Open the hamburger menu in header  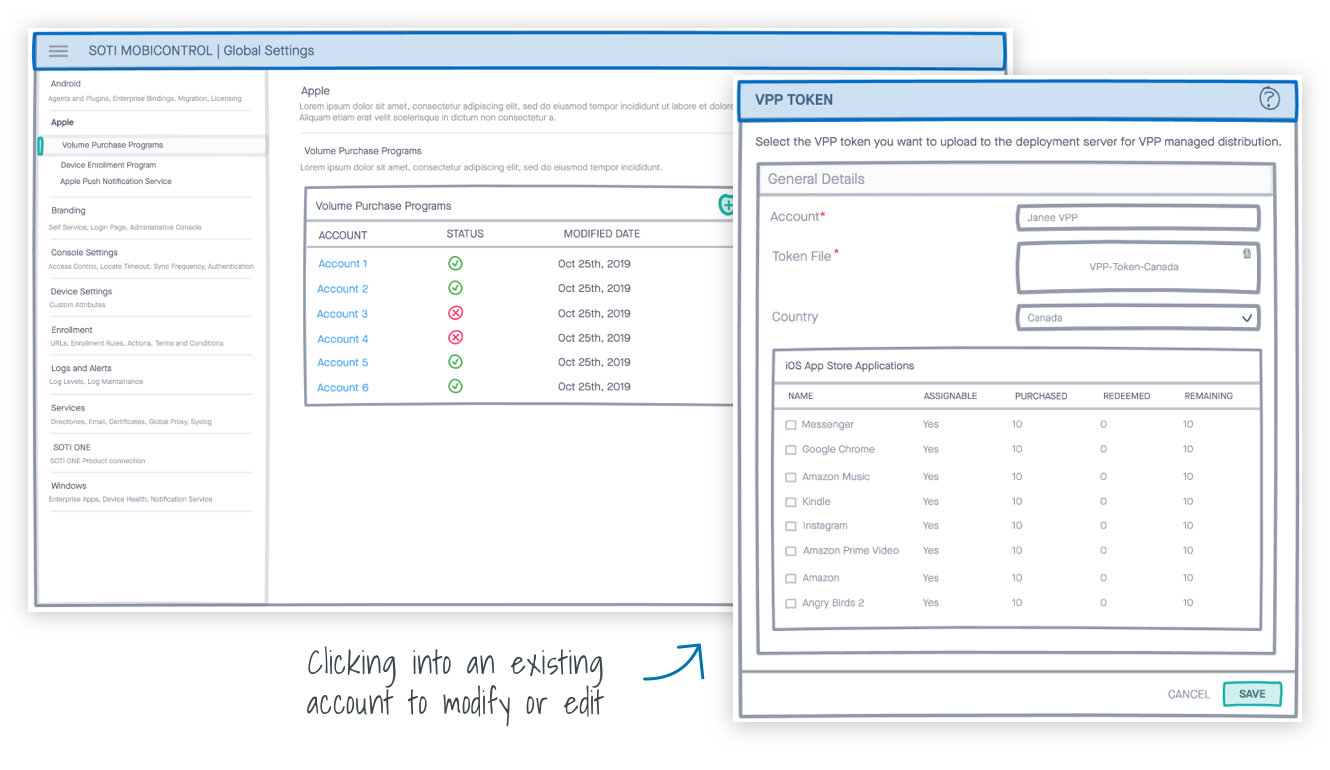(x=58, y=51)
